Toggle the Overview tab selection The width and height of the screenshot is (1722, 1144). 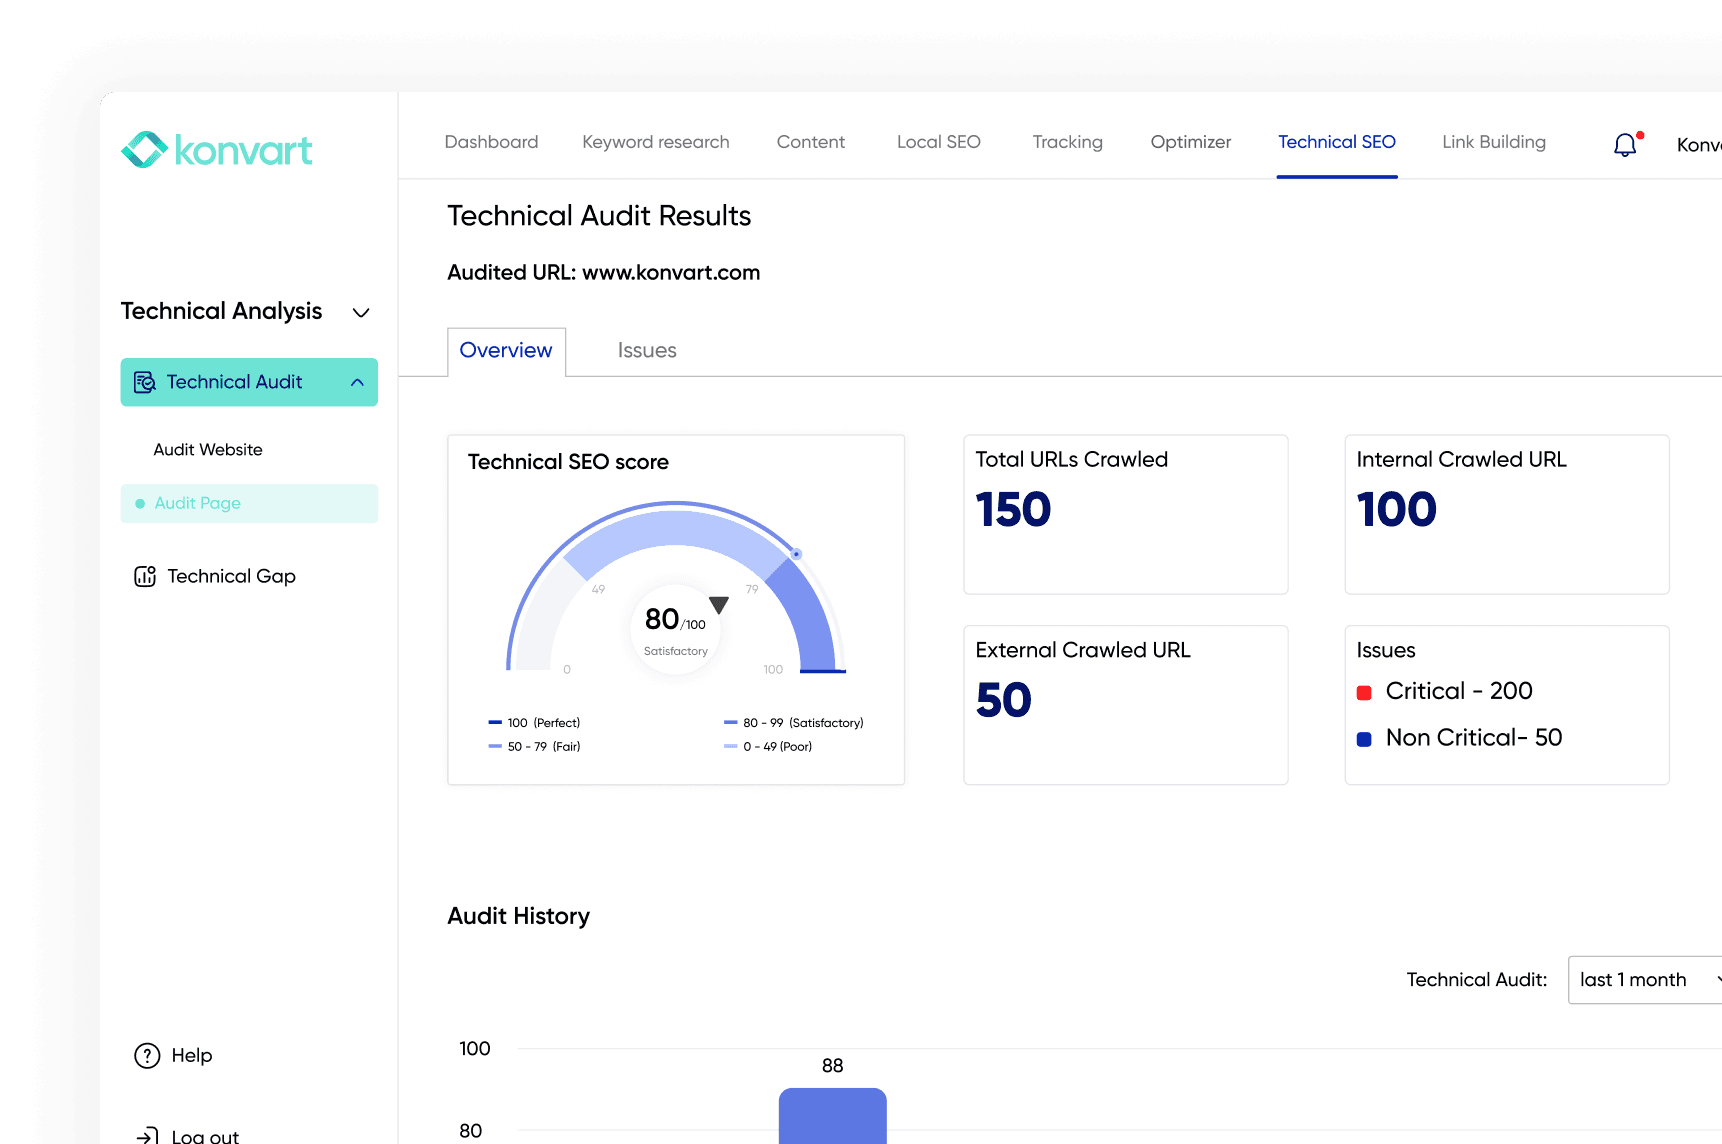pos(506,350)
